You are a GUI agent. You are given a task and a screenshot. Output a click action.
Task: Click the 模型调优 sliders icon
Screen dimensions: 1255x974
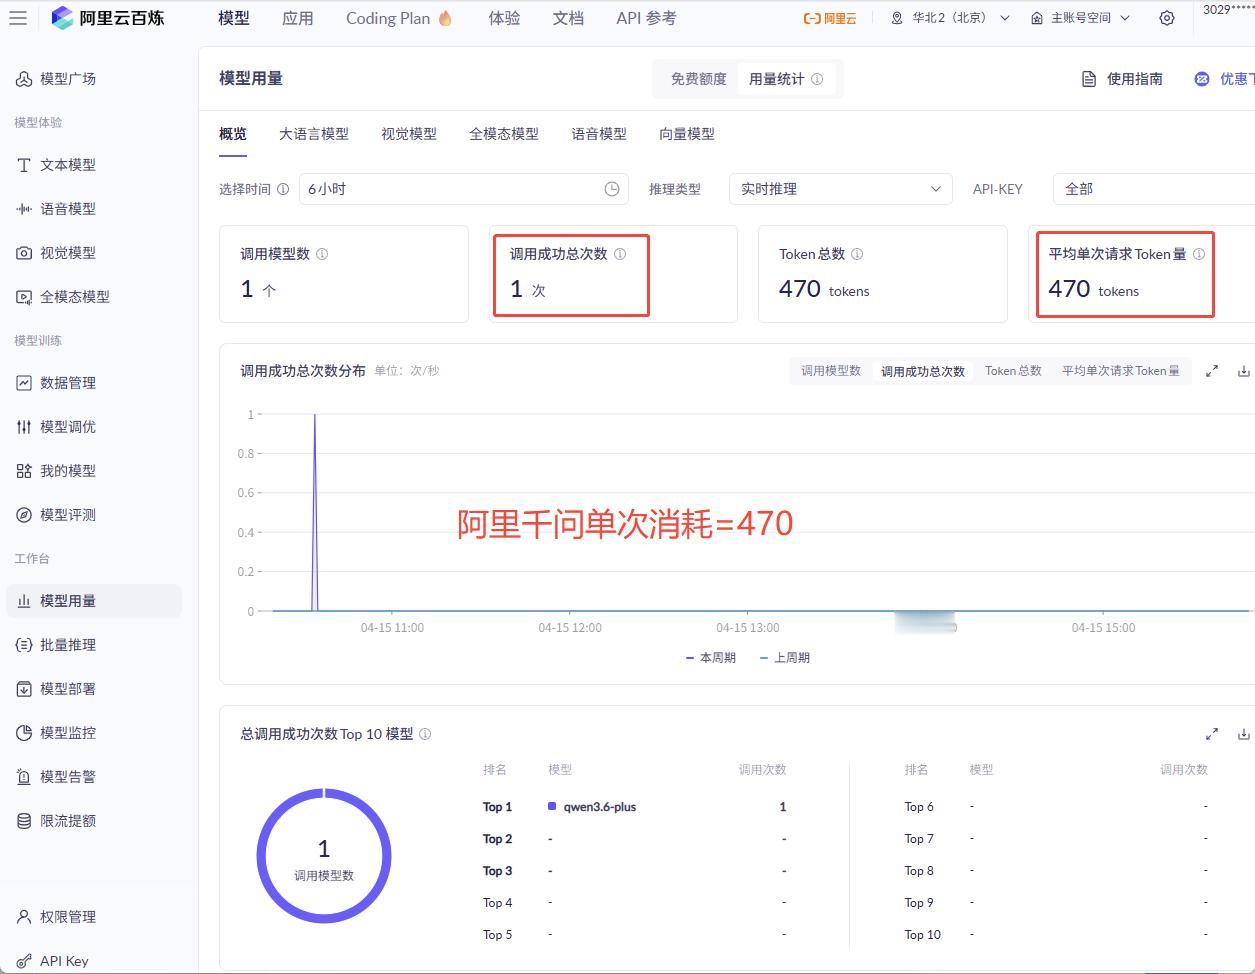[x=24, y=427]
